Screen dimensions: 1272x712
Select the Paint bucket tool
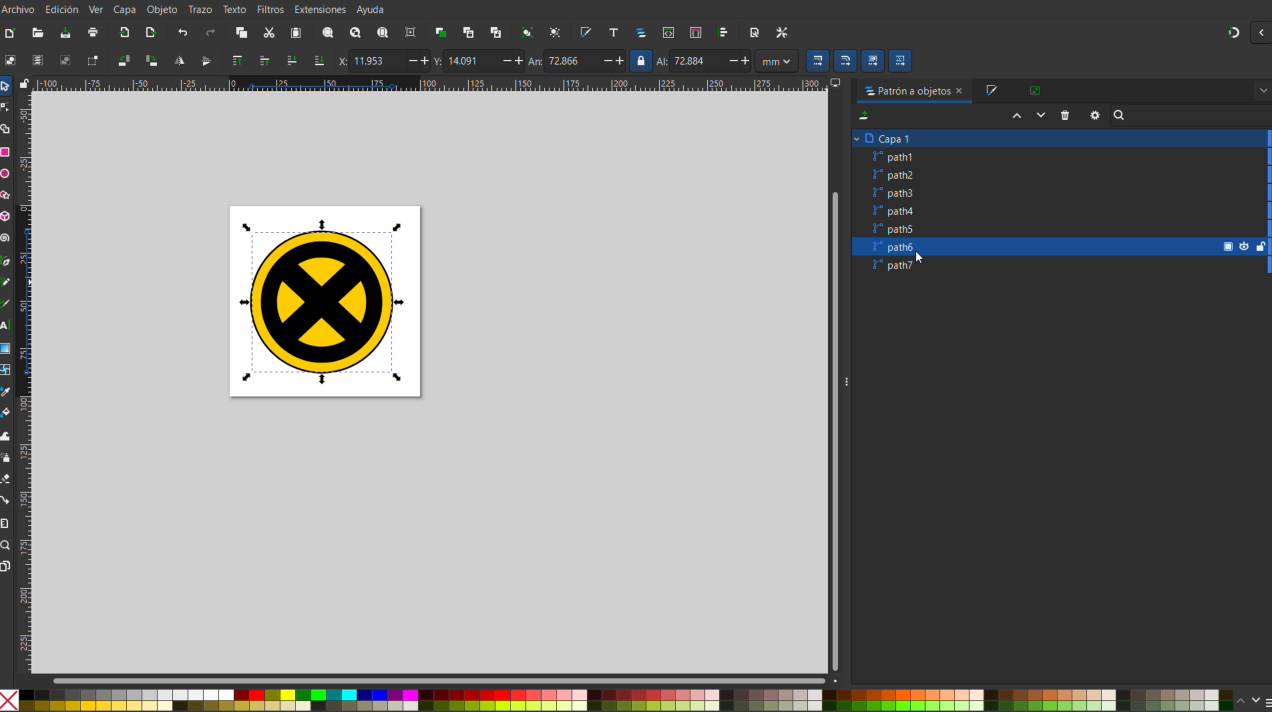click(x=5, y=412)
